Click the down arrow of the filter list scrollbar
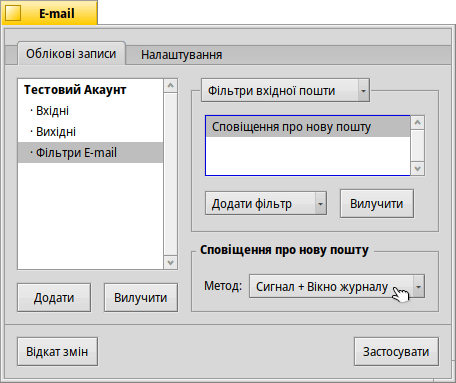Image resolution: width=456 pixels, height=383 pixels. 418,169
